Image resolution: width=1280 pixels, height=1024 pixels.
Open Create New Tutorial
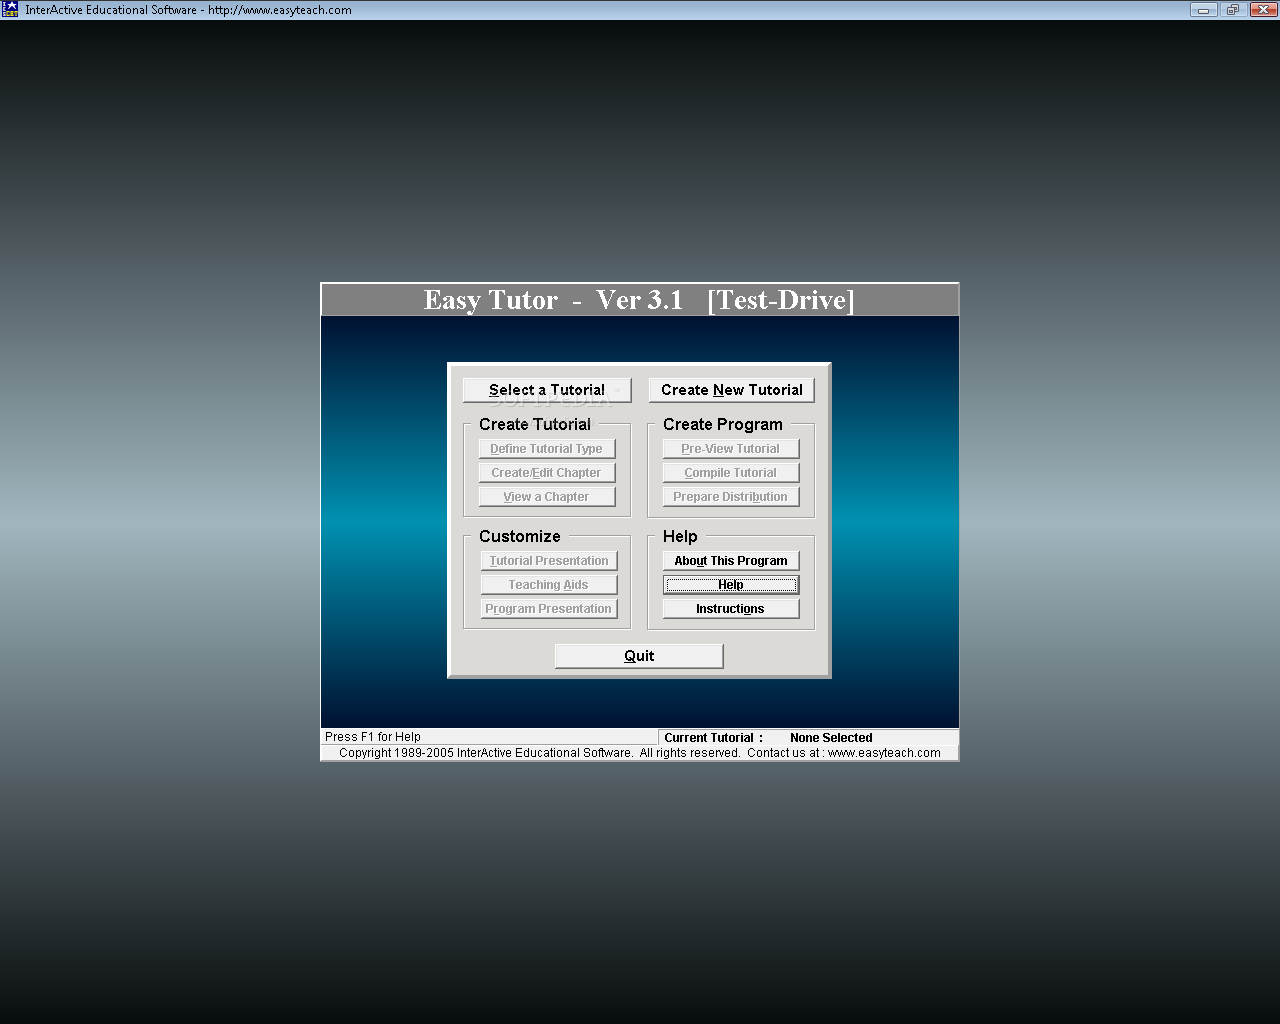[x=732, y=390]
